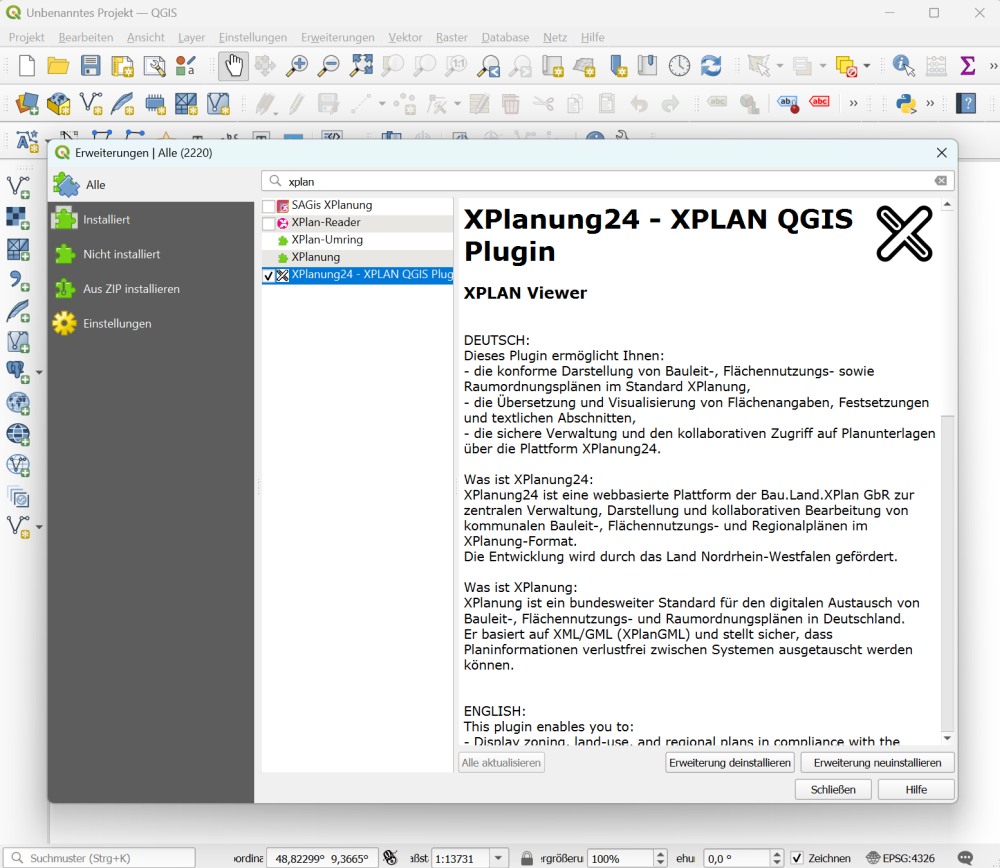
Task: Click the Refresh map icon
Action: (711, 66)
